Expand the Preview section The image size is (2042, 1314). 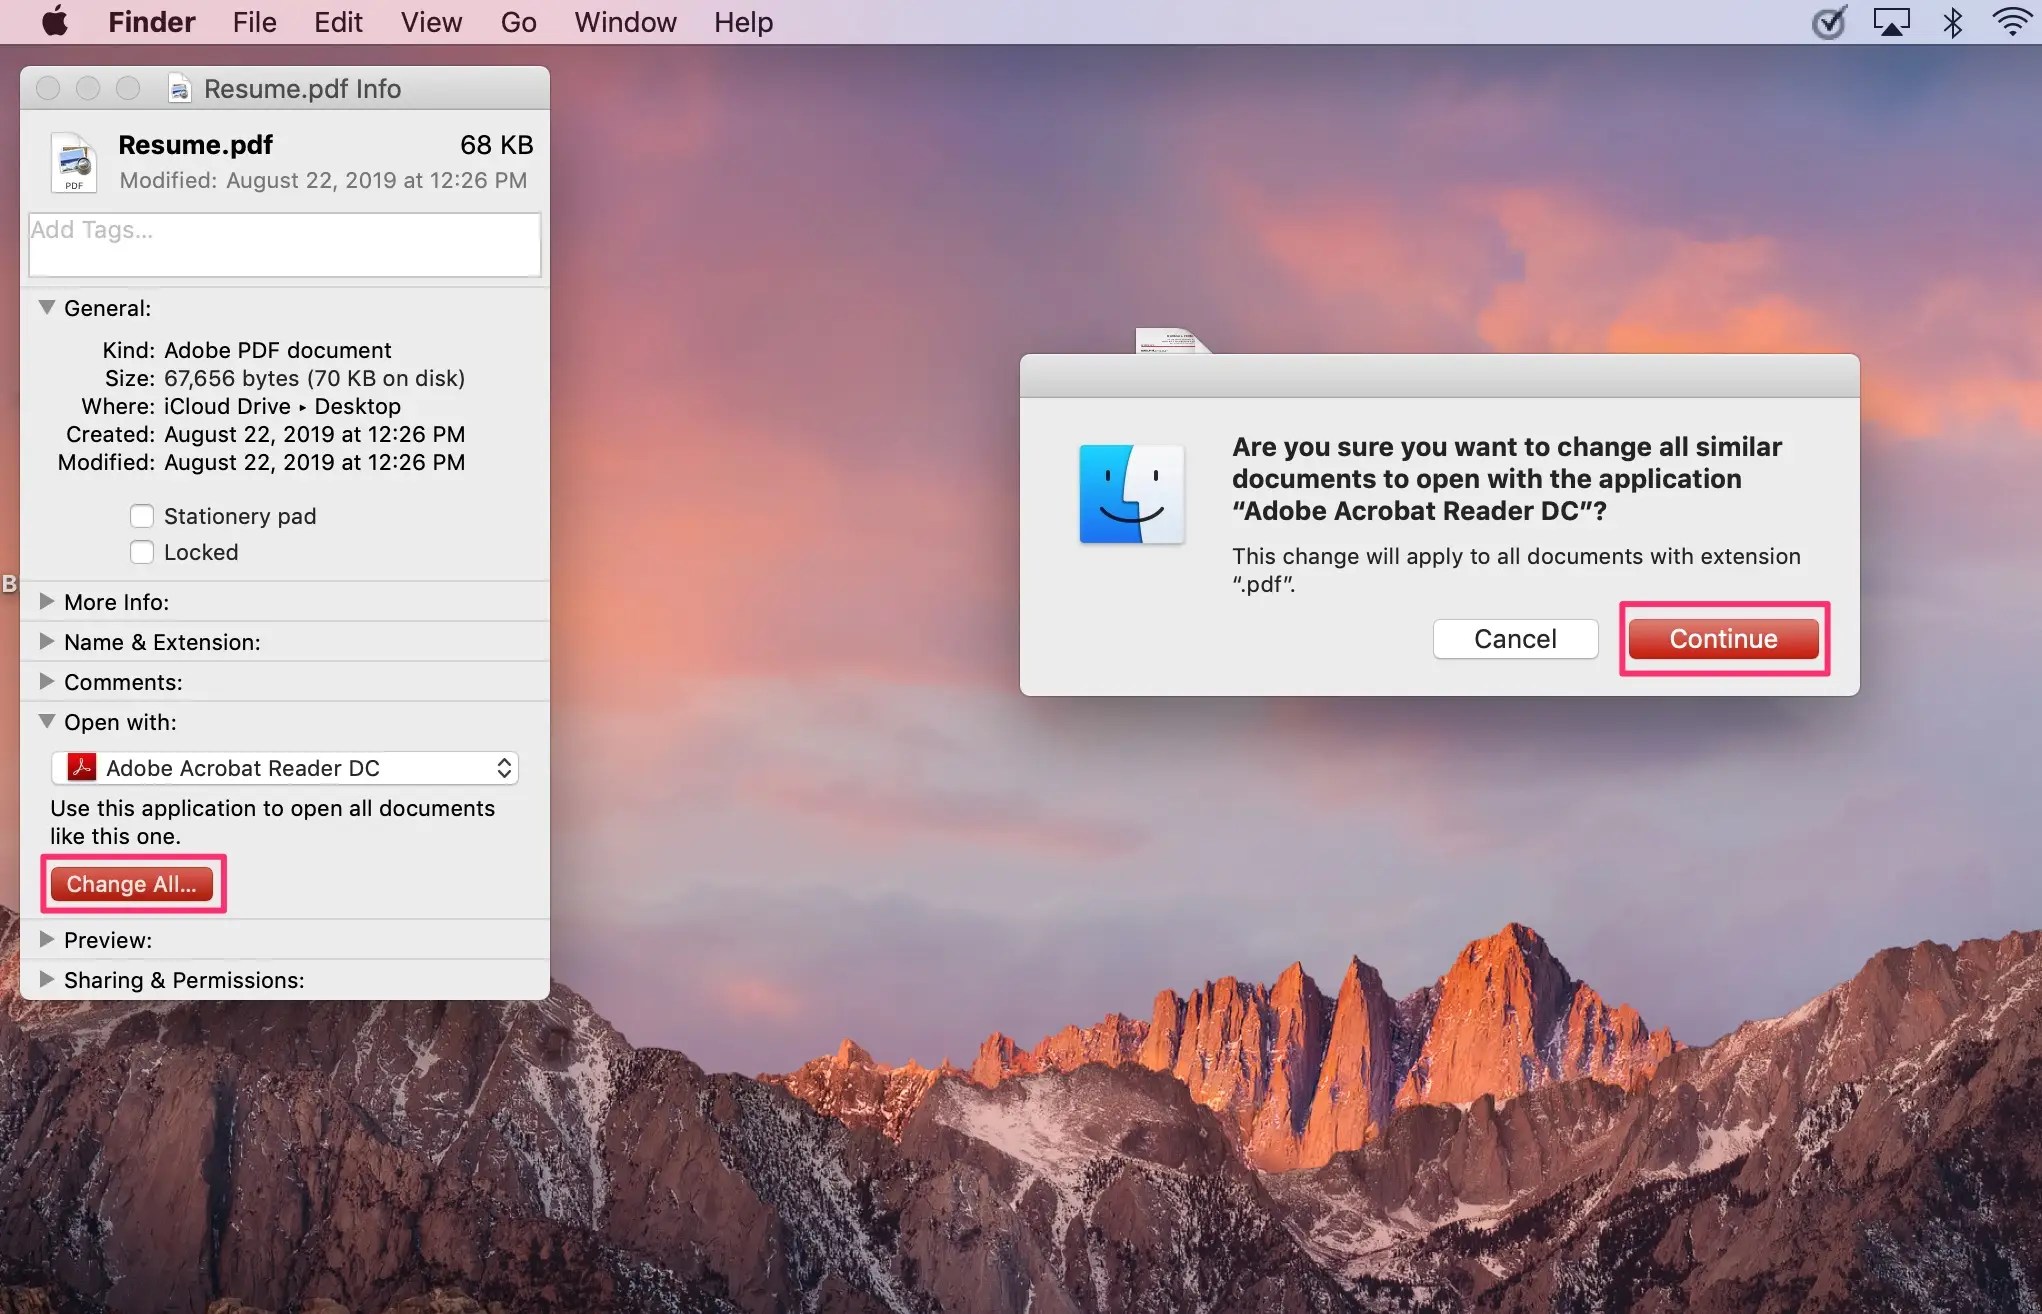click(46, 939)
